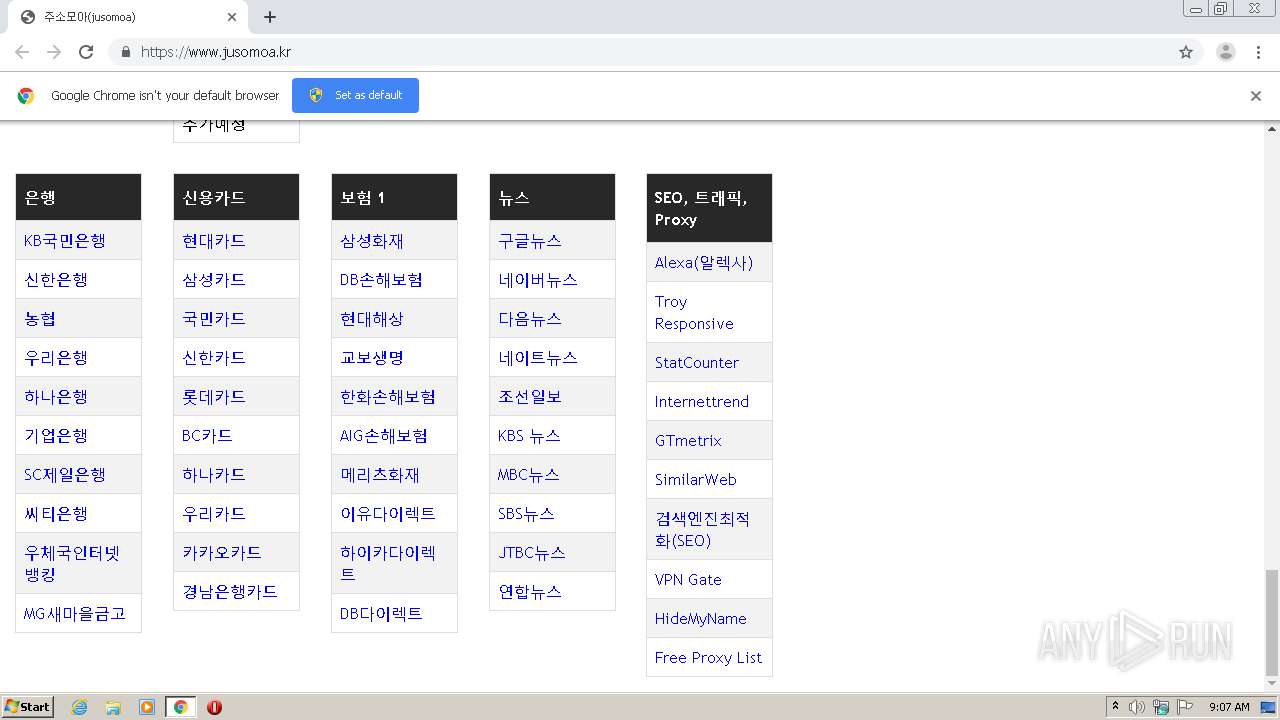Go to the KBS 뉴스 link
The height and width of the screenshot is (720, 1280).
529,436
